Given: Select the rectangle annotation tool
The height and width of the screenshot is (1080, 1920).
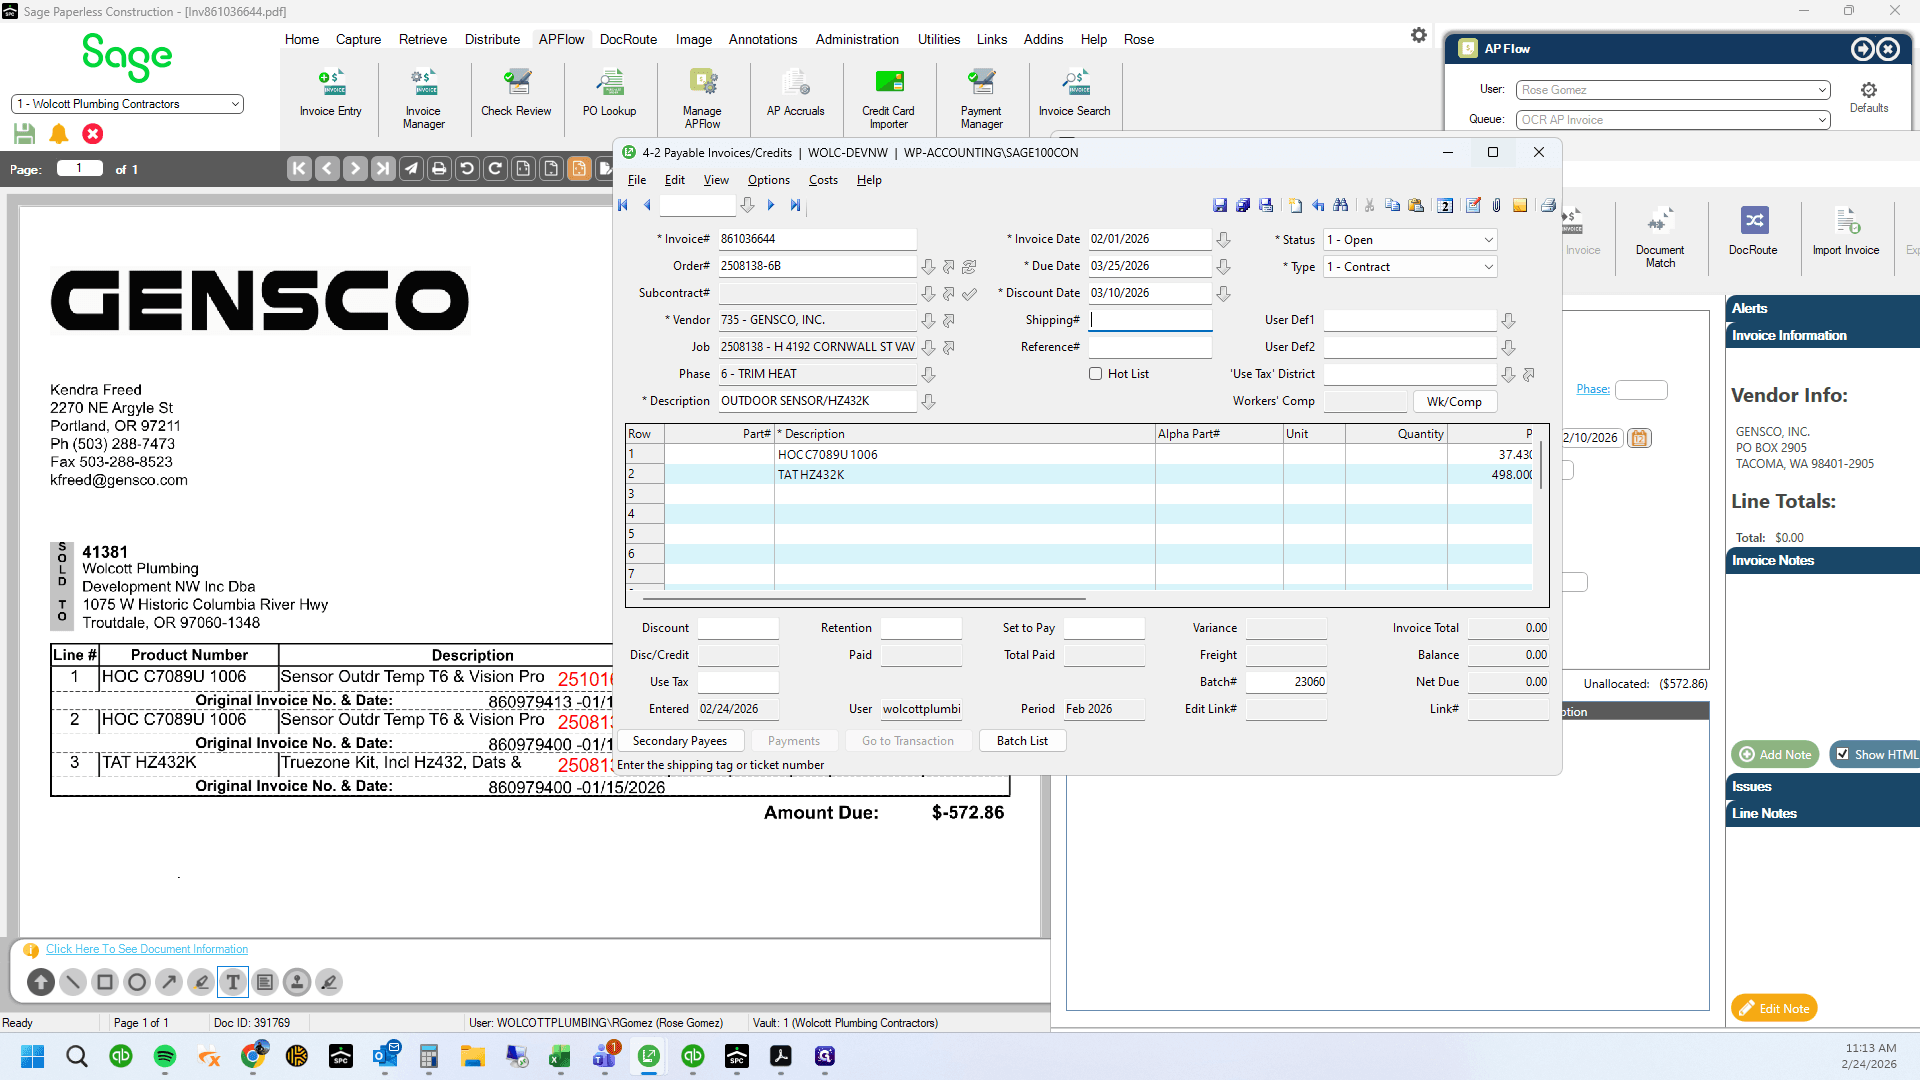Looking at the screenshot, I should pyautogui.click(x=105, y=982).
